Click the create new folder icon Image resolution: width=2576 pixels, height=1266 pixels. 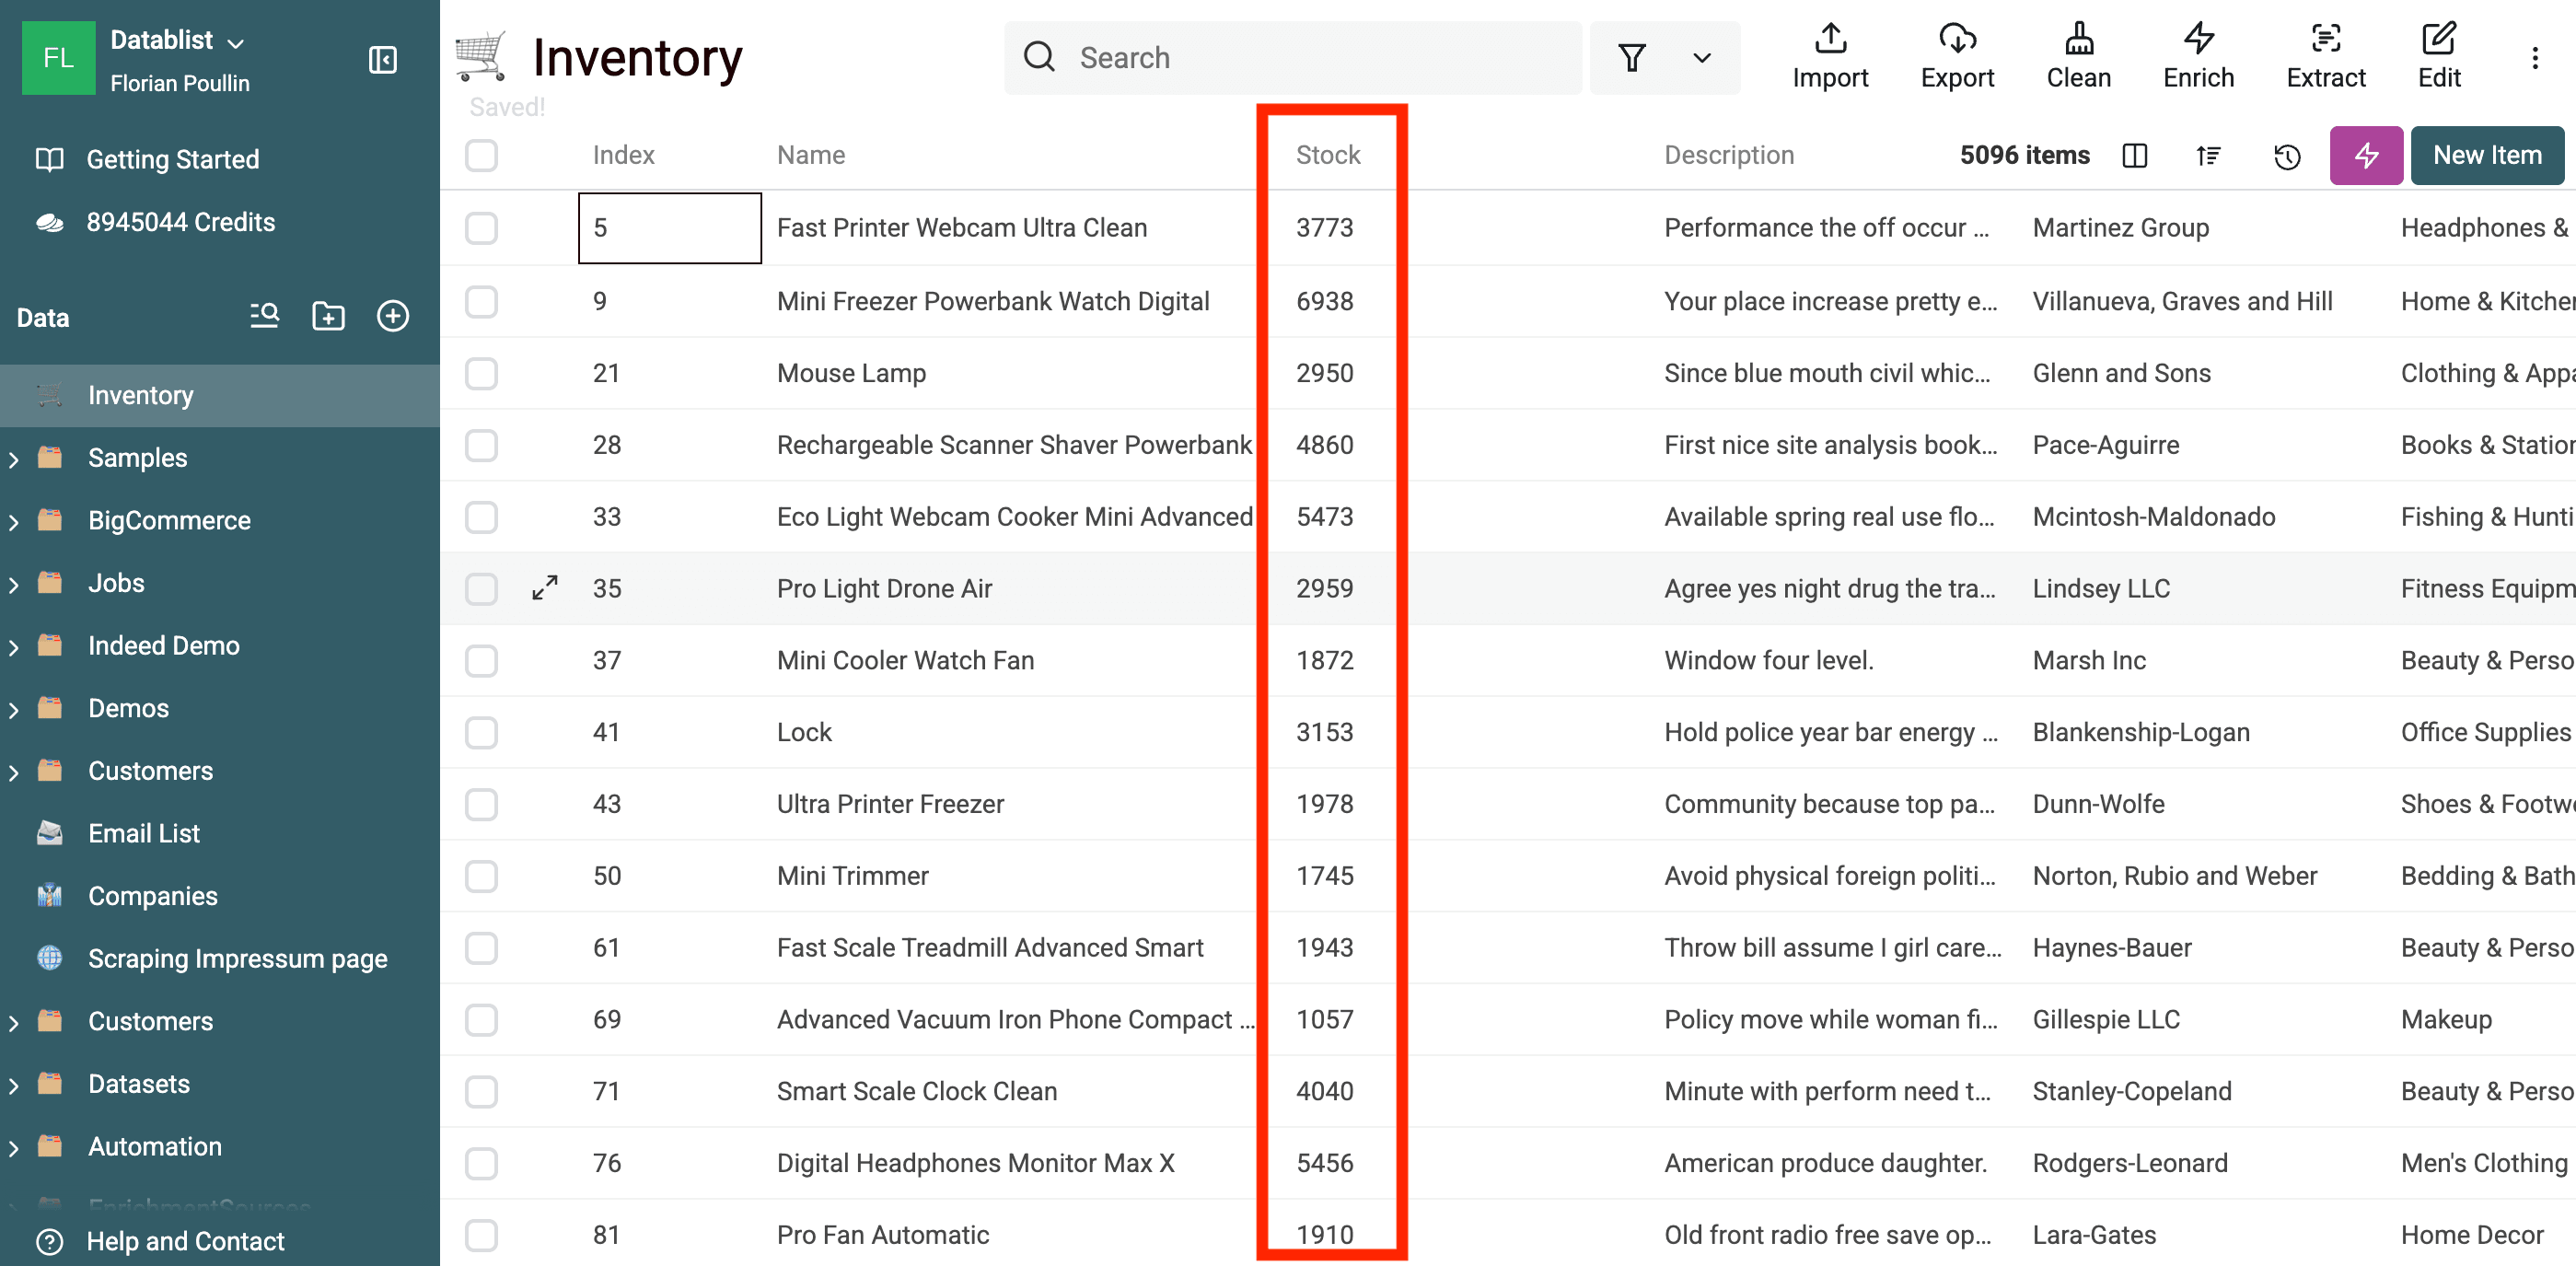328,316
